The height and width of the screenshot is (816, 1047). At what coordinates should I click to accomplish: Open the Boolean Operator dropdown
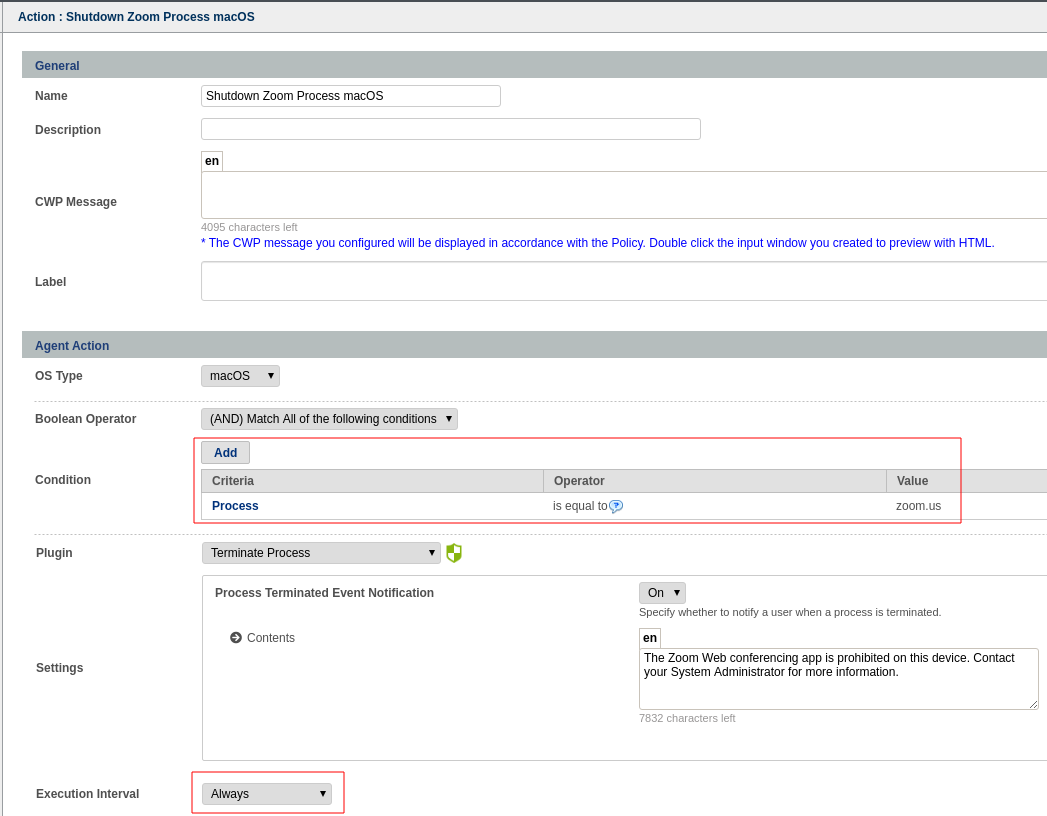pyautogui.click(x=329, y=419)
